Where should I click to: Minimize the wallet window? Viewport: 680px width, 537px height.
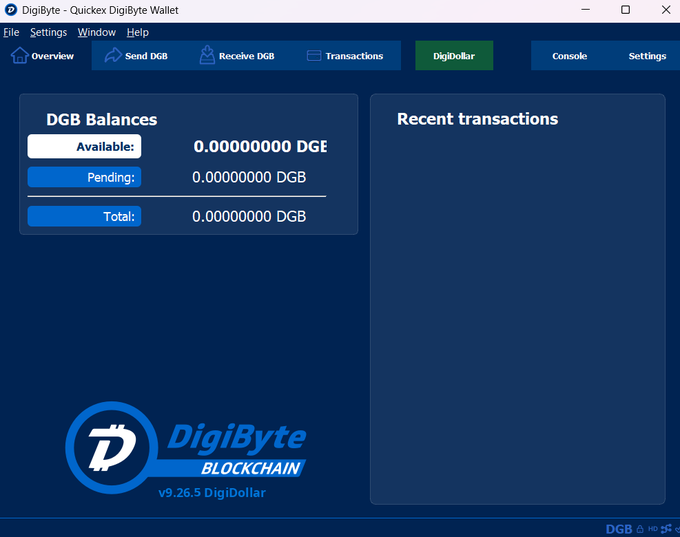point(585,10)
